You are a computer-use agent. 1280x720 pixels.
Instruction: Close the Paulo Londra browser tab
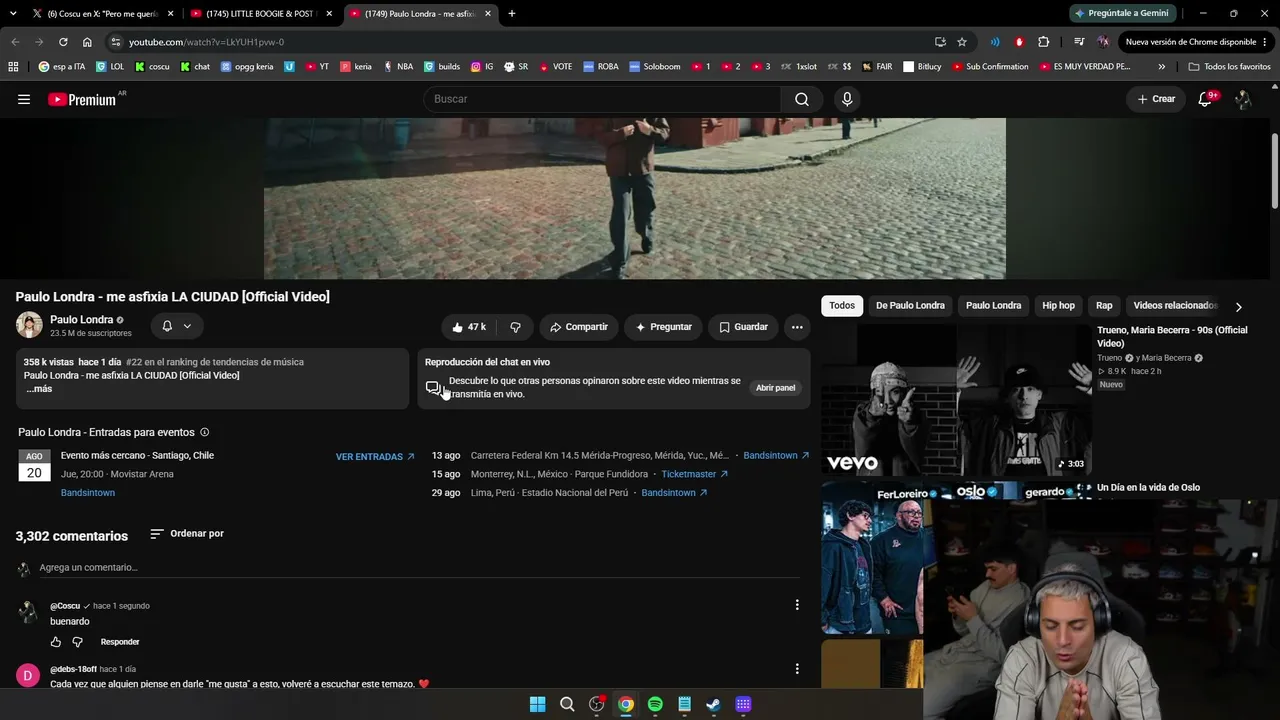pyautogui.click(x=488, y=14)
